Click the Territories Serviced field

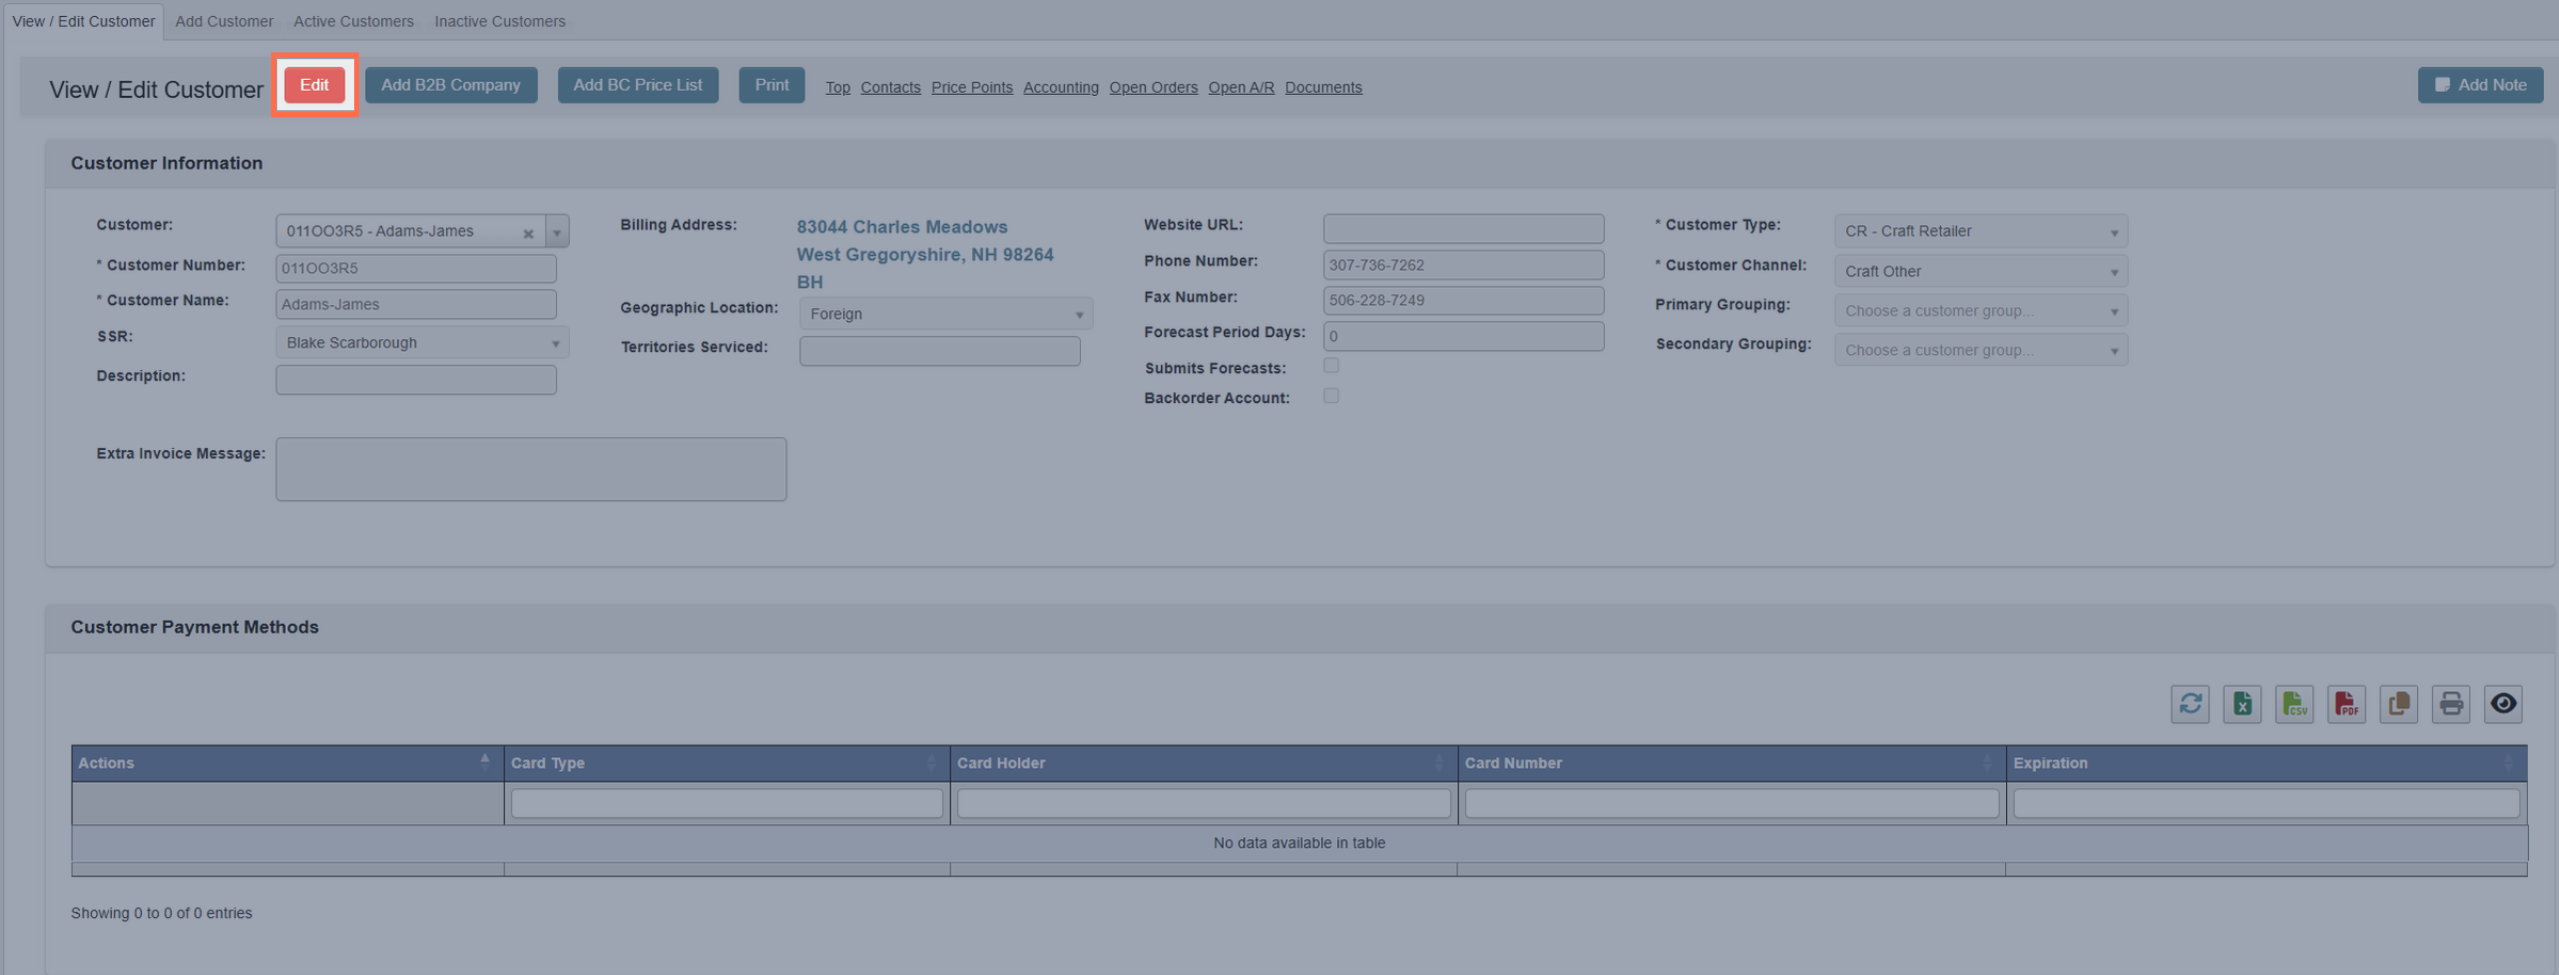tap(939, 351)
